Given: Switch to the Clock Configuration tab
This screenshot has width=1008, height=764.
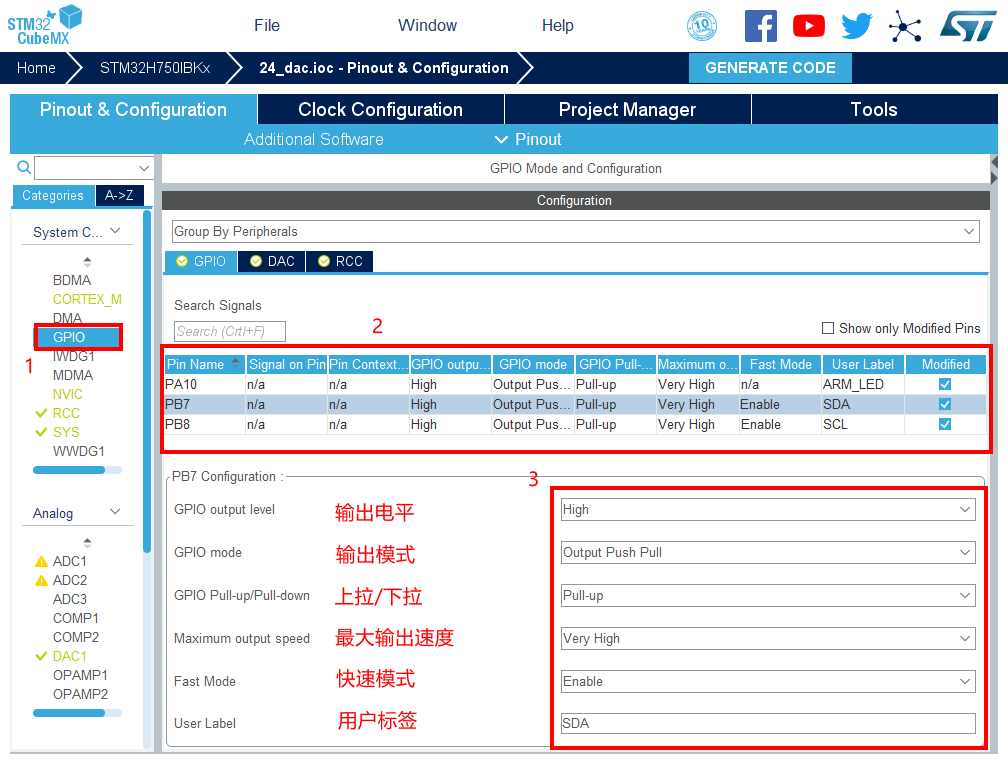Looking at the screenshot, I should coord(380,110).
